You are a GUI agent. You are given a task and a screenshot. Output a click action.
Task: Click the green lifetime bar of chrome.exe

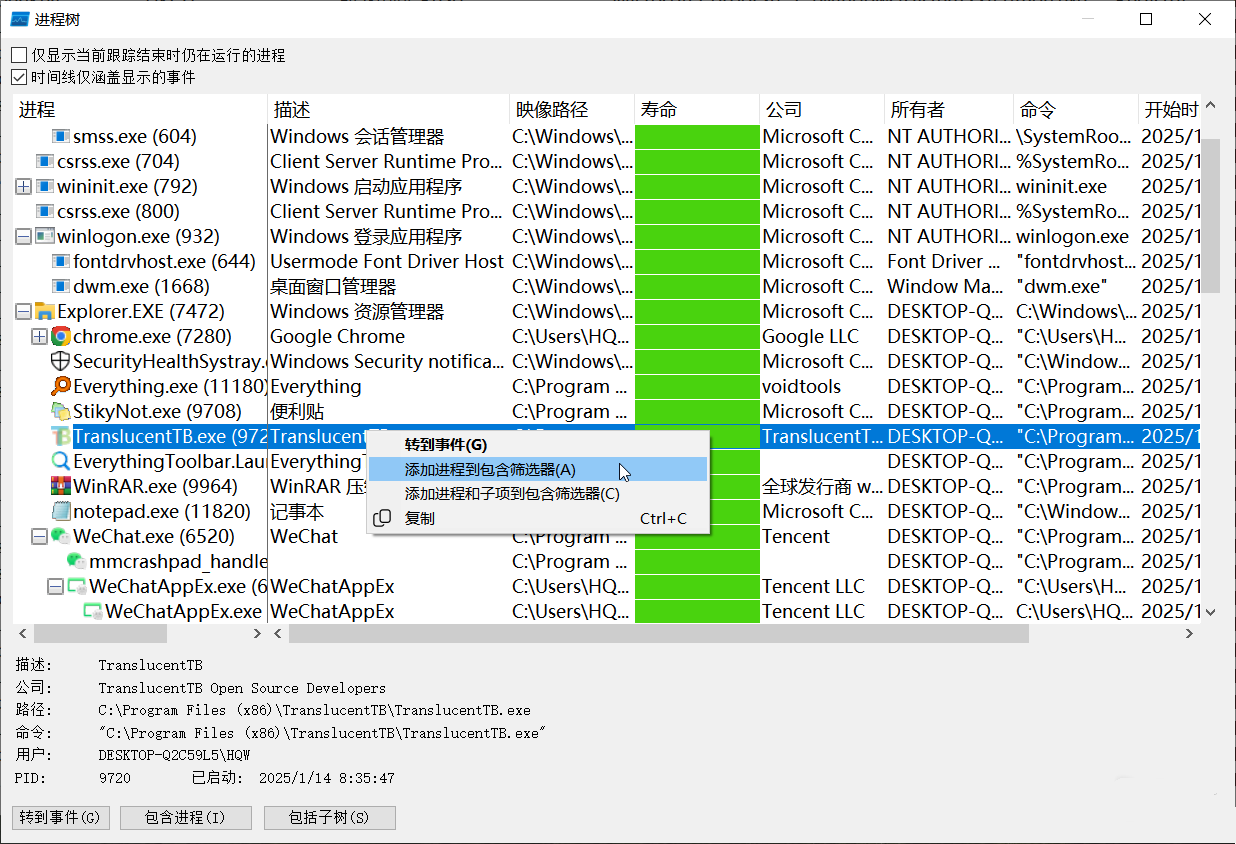(697, 336)
